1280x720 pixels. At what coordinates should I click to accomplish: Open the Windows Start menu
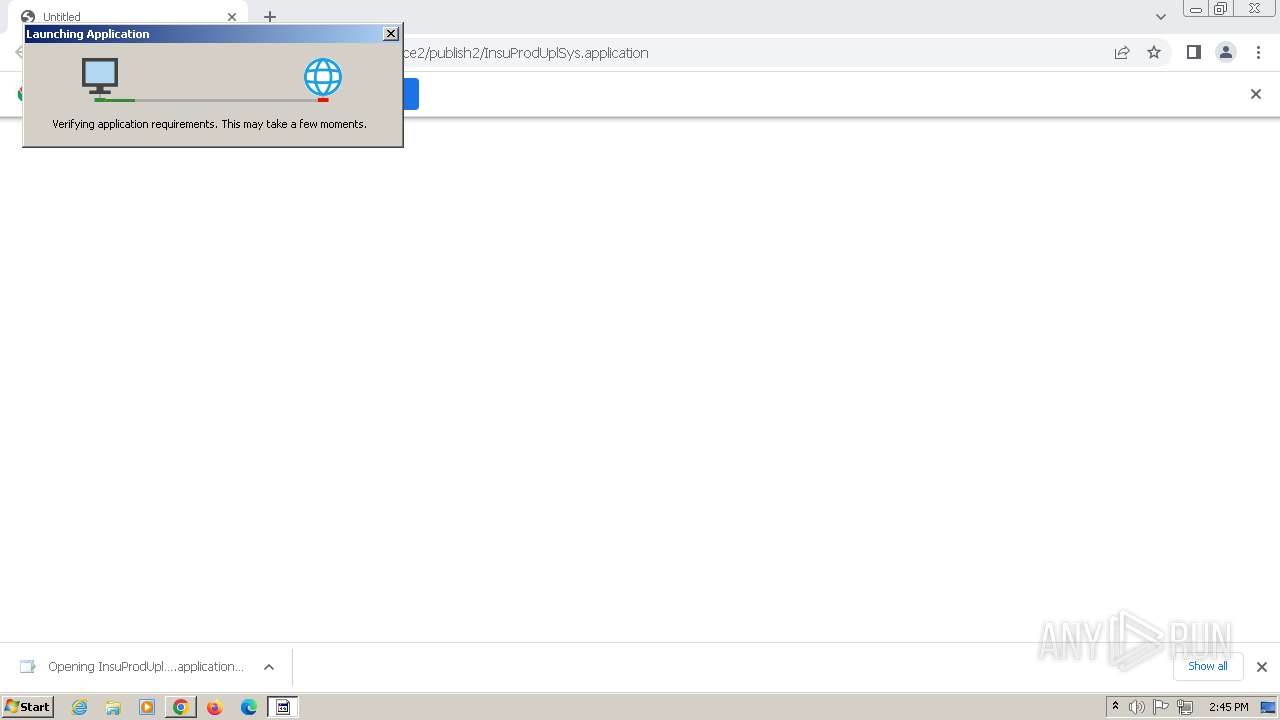click(28, 707)
